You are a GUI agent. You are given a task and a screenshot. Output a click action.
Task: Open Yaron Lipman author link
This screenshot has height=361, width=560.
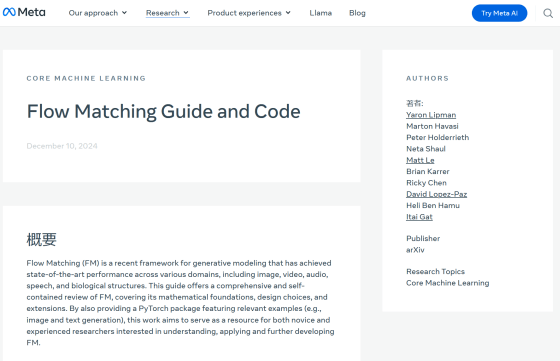pos(431,115)
